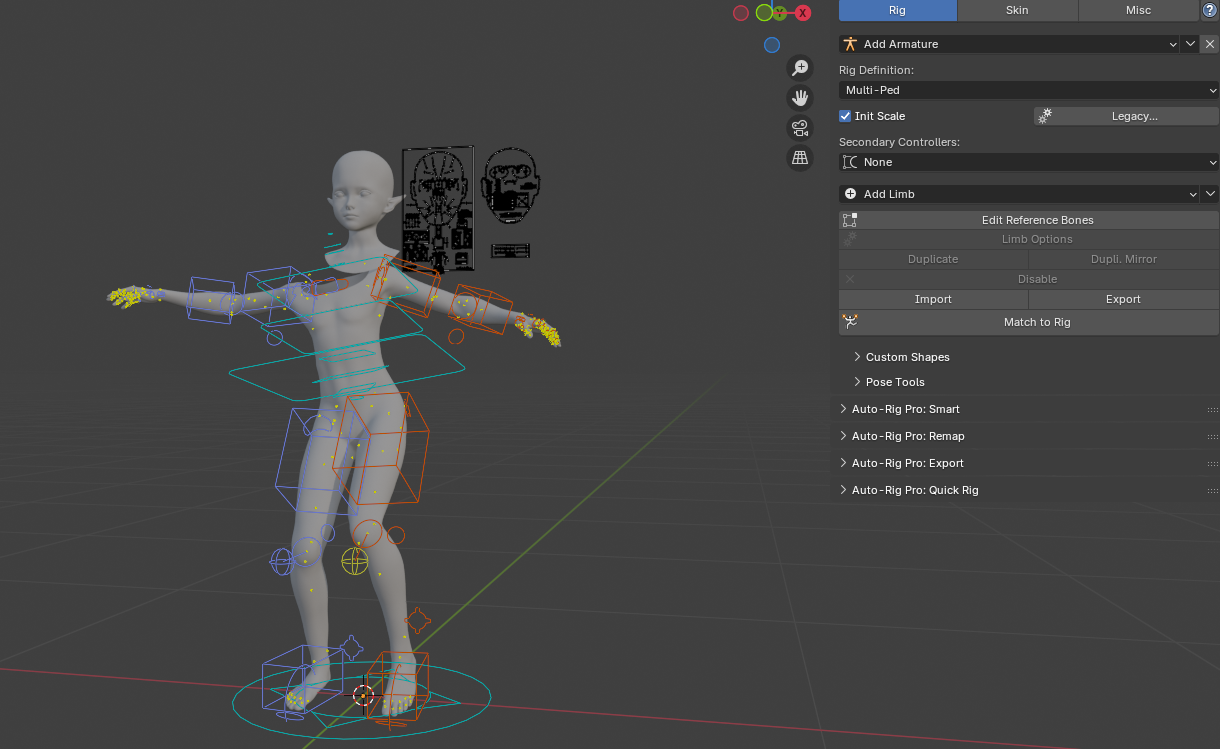Click the Match to Rig bone icon
This screenshot has height=749, width=1220.
(x=849, y=322)
